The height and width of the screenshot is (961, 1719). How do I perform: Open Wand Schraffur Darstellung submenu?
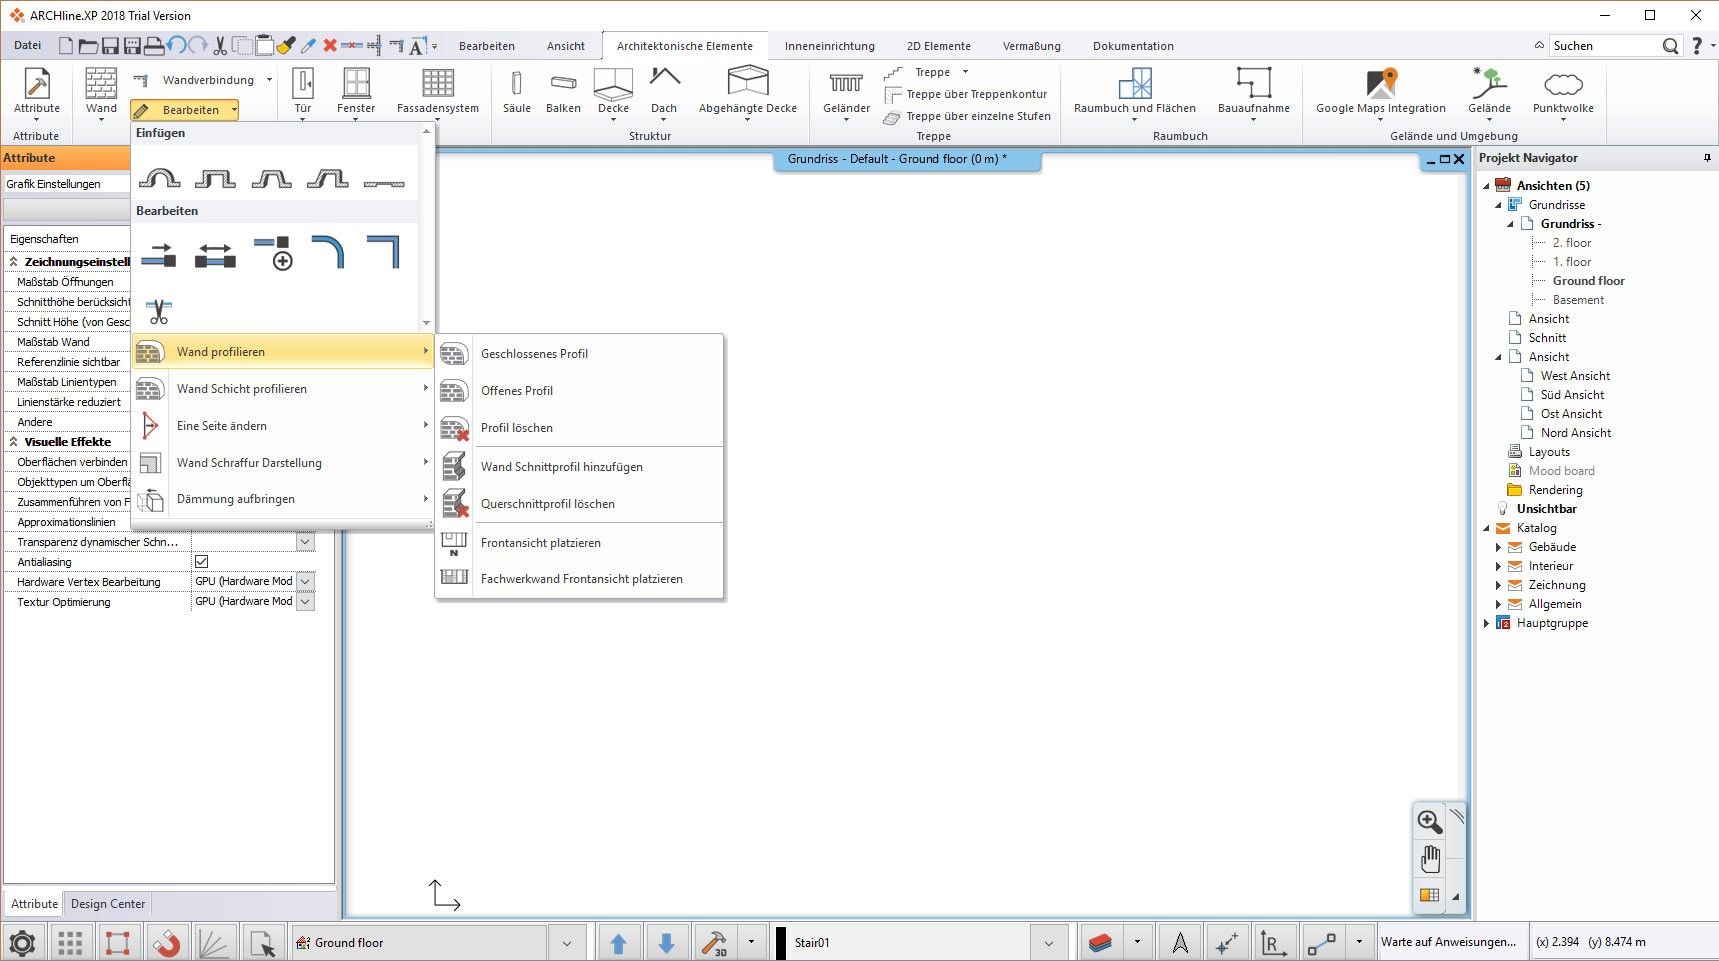point(283,463)
